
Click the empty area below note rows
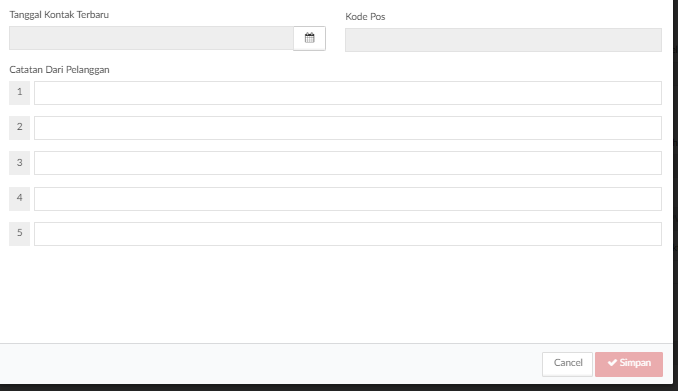[336, 294]
